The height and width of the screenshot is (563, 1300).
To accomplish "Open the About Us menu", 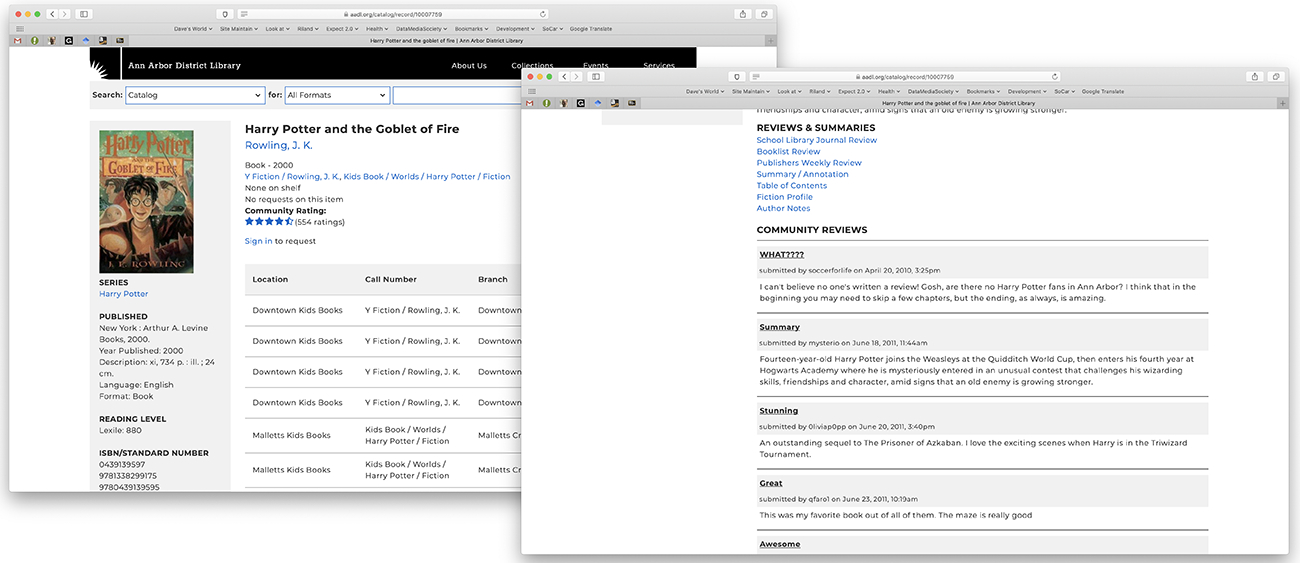I will [x=469, y=66].
